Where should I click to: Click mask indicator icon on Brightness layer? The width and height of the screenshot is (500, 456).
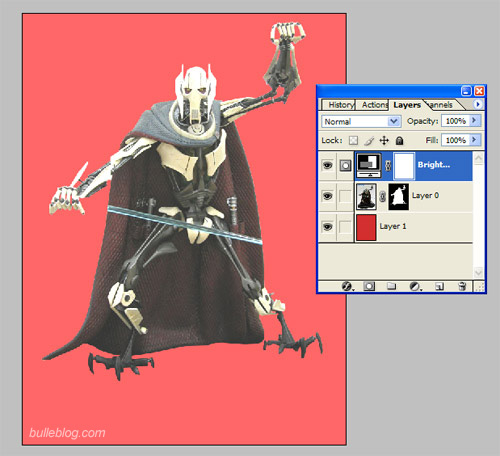click(345, 165)
